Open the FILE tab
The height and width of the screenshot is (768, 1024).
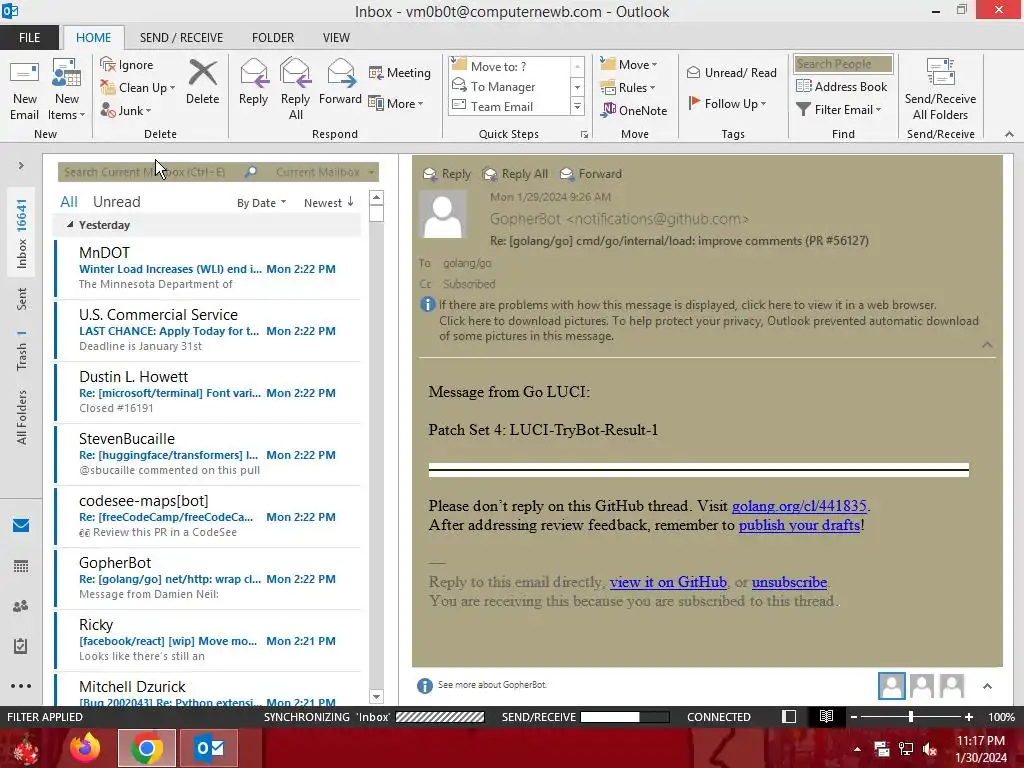tap(29, 38)
